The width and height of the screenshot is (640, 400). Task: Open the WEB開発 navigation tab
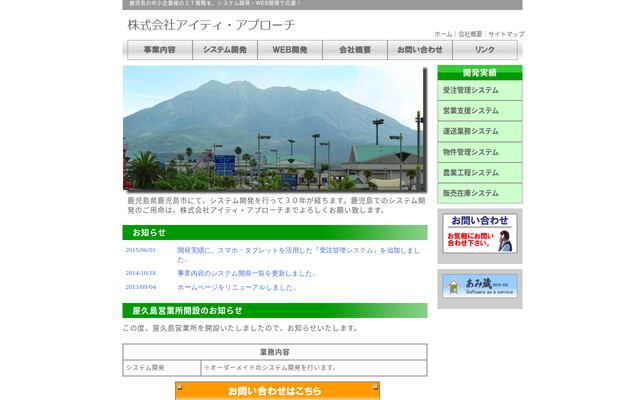point(290,50)
